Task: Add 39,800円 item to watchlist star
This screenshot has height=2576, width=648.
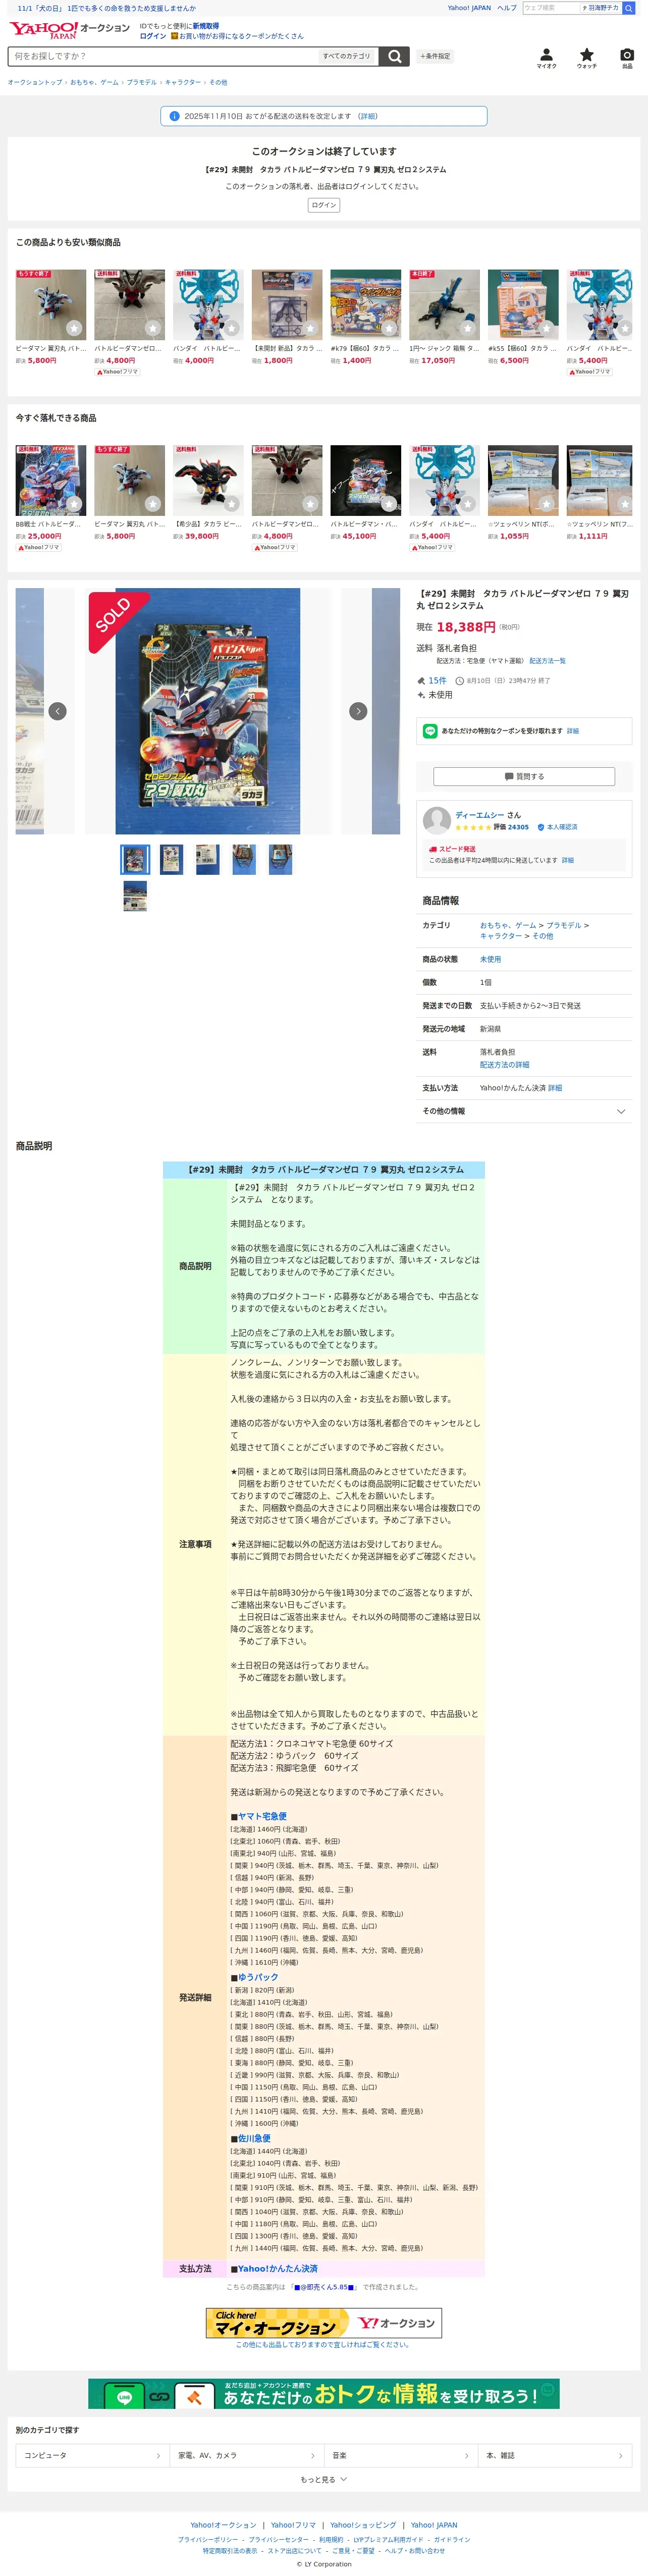Action: [231, 504]
